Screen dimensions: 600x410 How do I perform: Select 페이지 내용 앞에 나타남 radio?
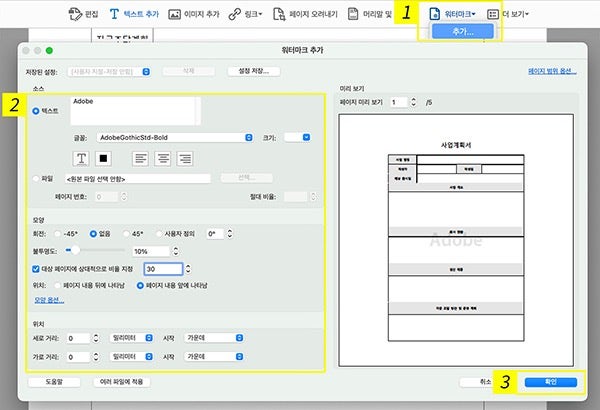click(140, 286)
